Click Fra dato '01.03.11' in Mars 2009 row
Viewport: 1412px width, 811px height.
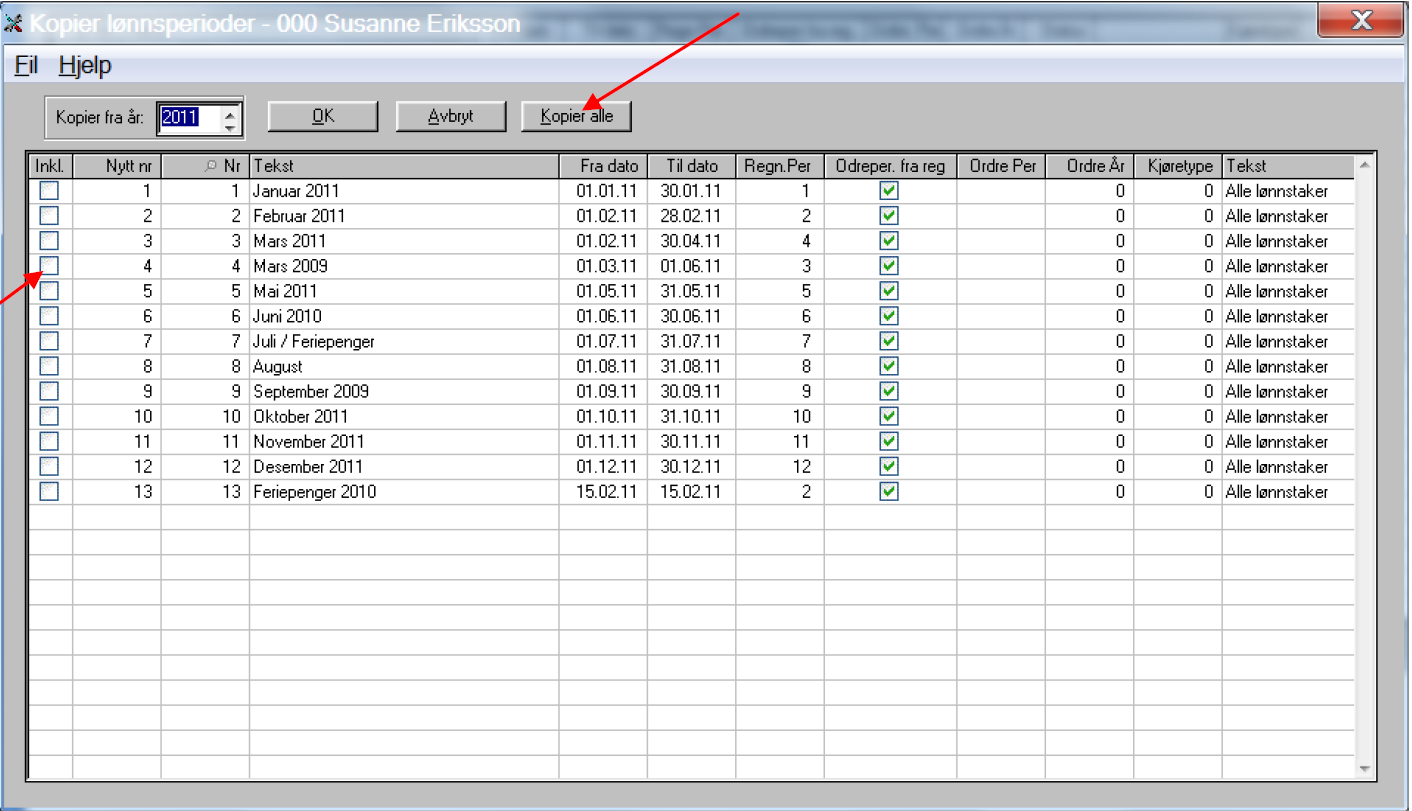coord(603,266)
